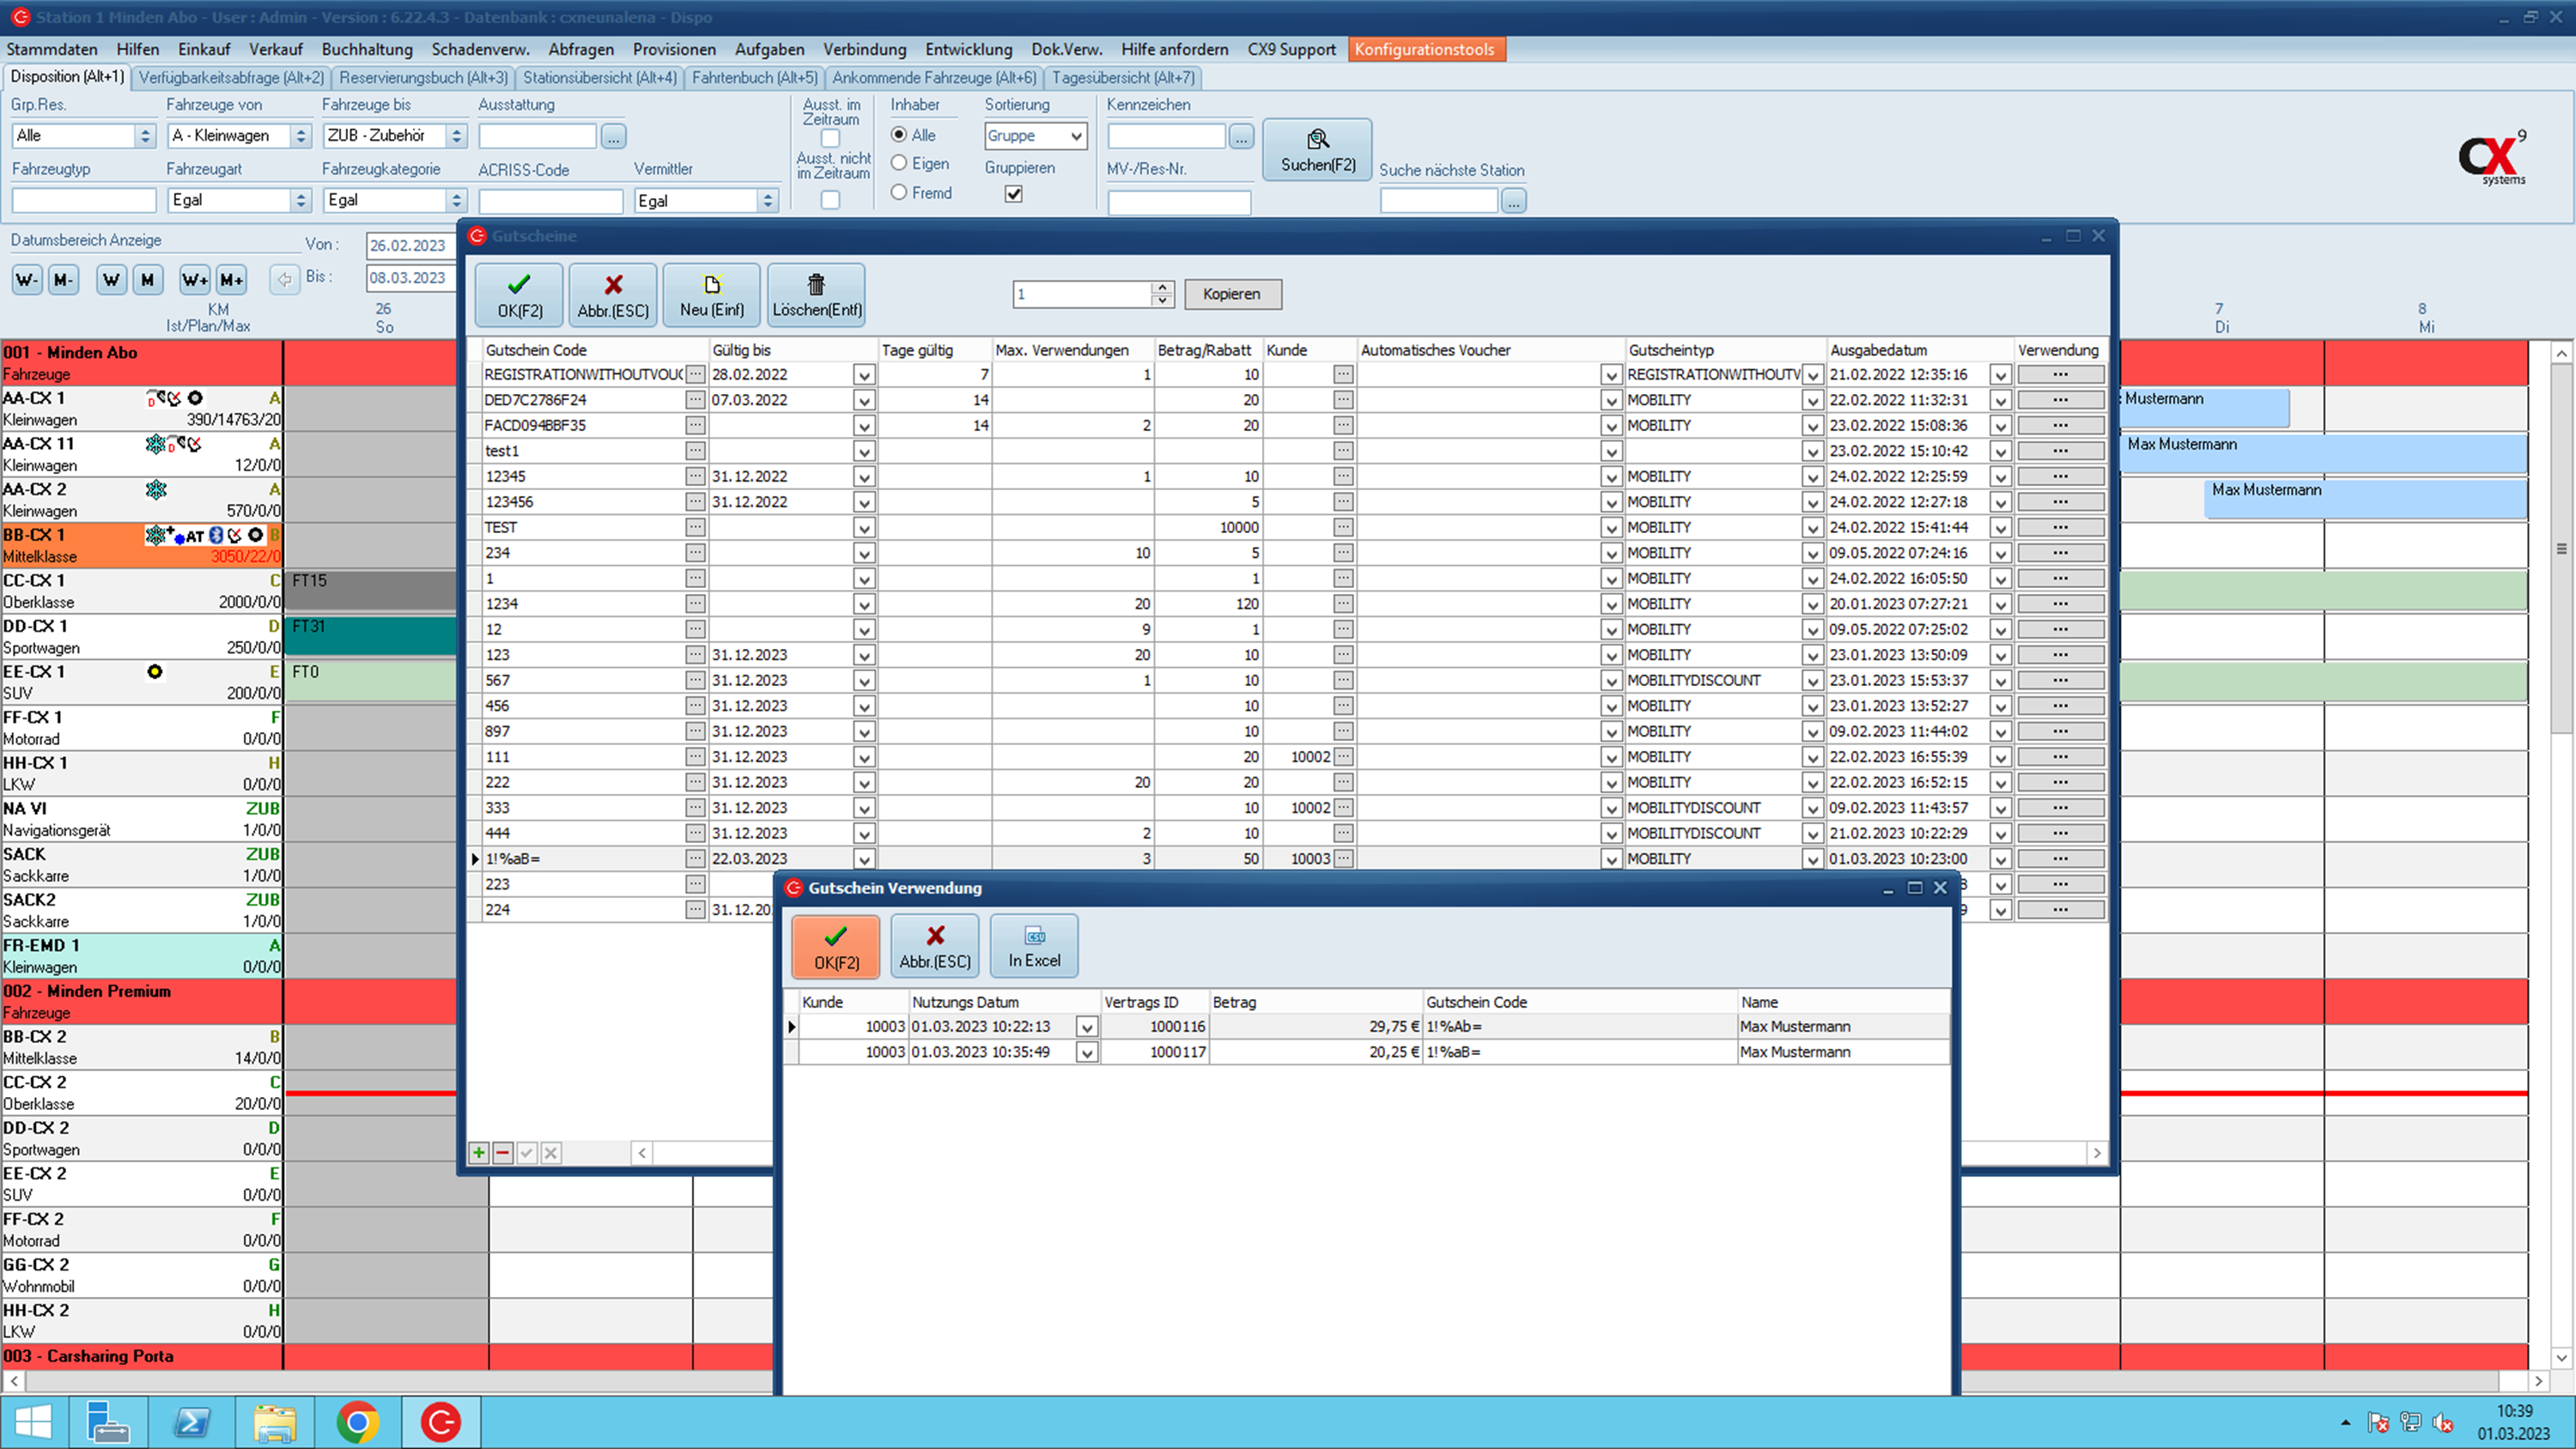Click the Löschen(Entf) trash icon
2576x1449 pixels.
coord(816,285)
